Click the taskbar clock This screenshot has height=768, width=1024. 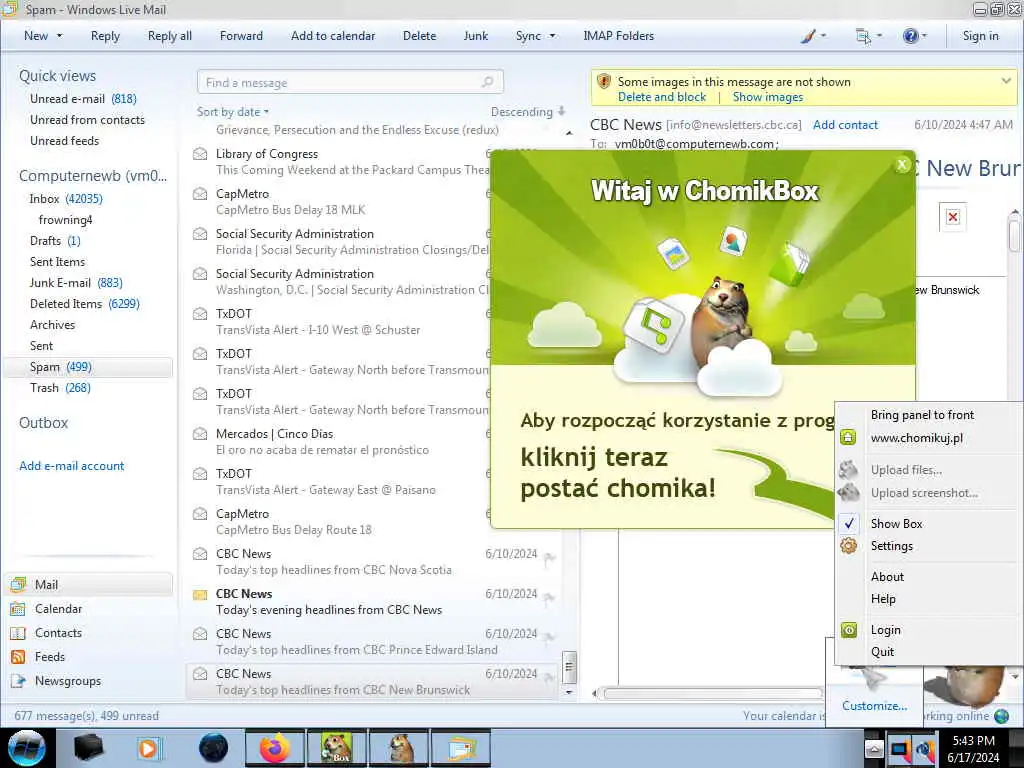974,749
